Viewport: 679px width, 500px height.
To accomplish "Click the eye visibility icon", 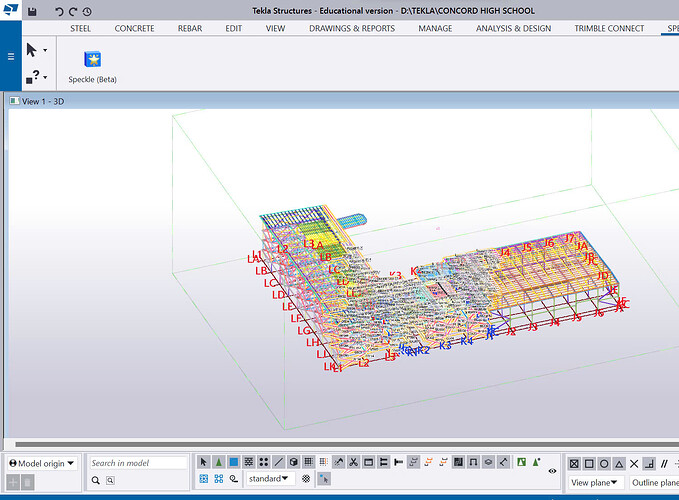I will (x=552, y=471).
